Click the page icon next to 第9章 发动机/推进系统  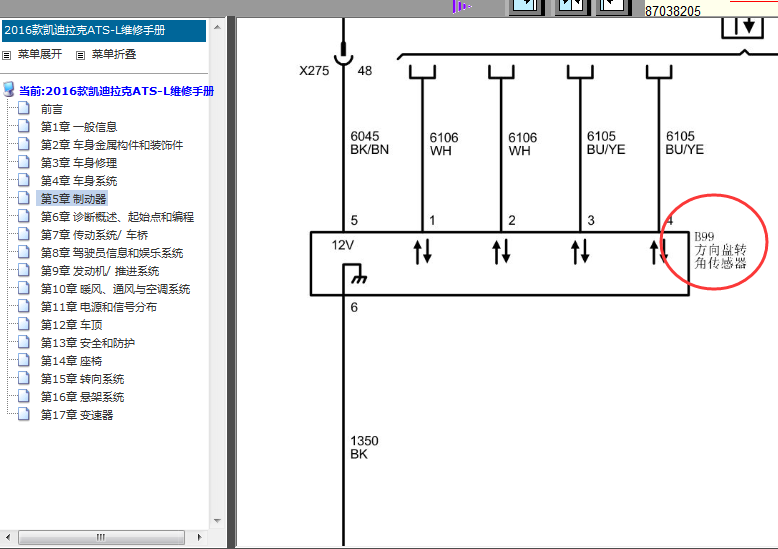point(24,271)
